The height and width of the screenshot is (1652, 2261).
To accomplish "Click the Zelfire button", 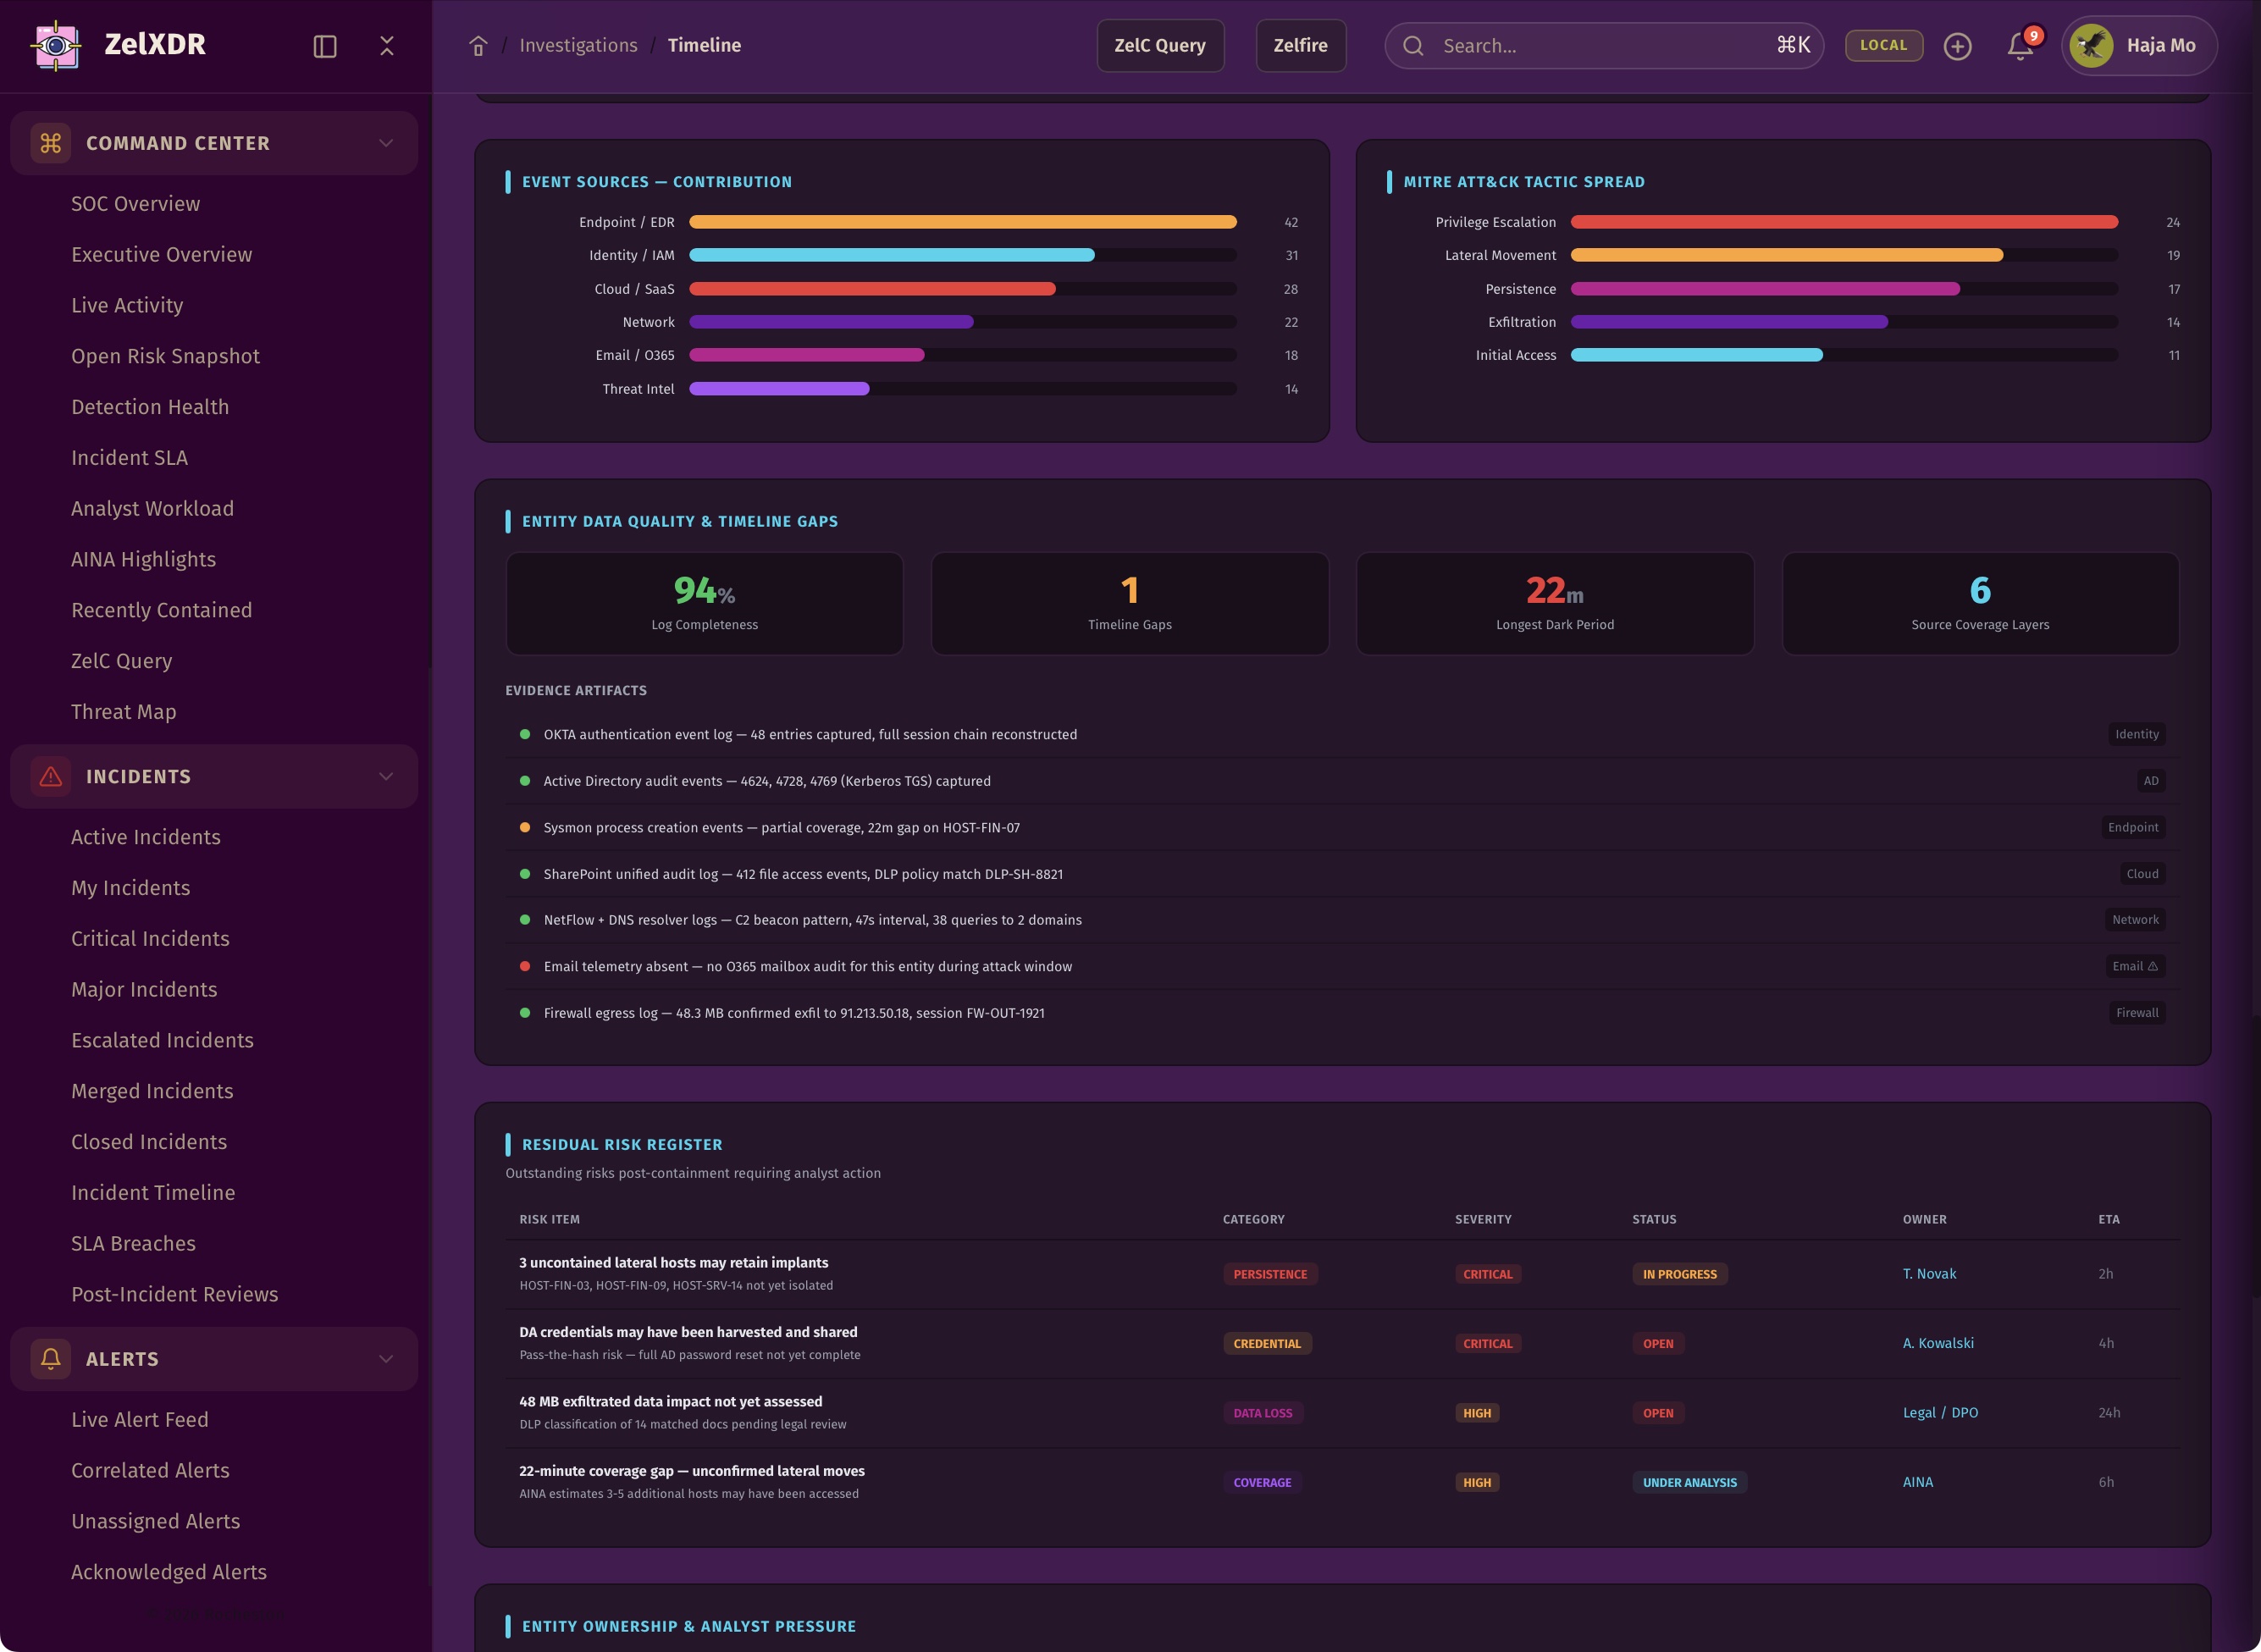I will click(1300, 45).
